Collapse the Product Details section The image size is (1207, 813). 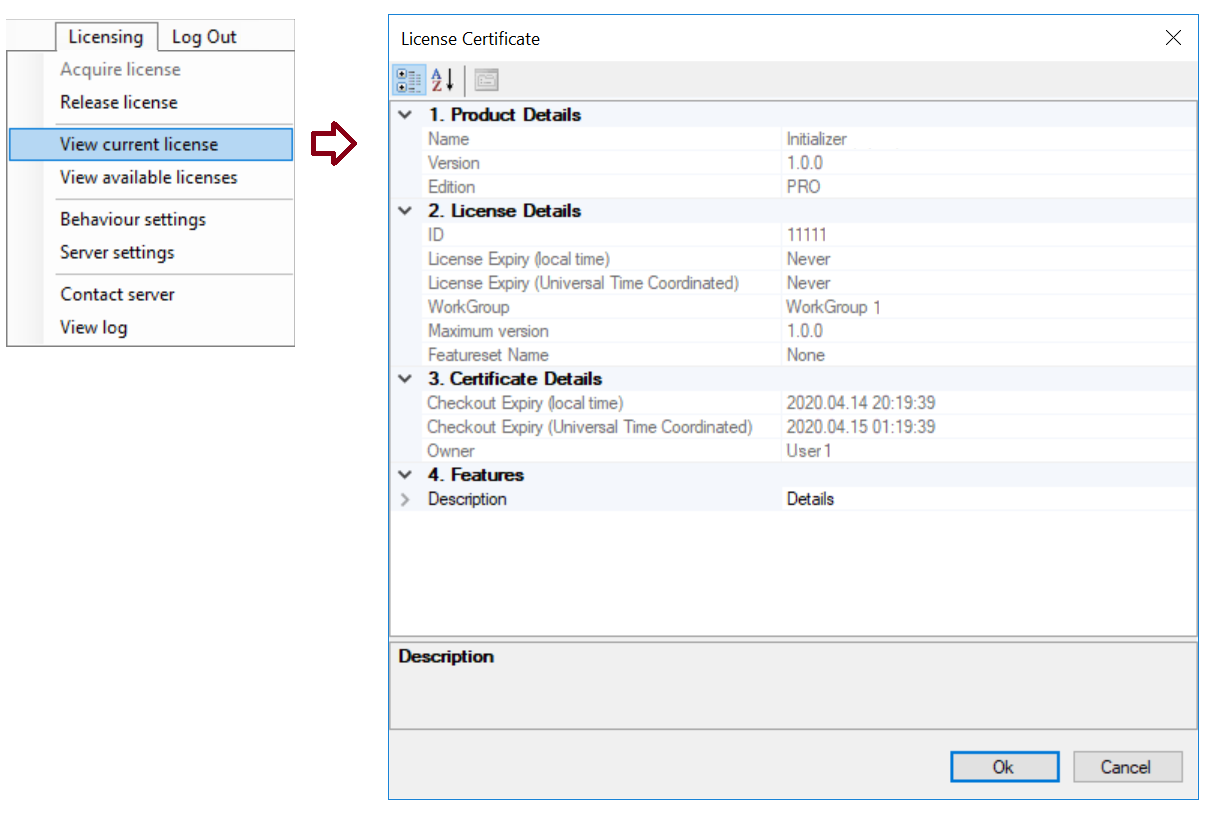point(405,115)
